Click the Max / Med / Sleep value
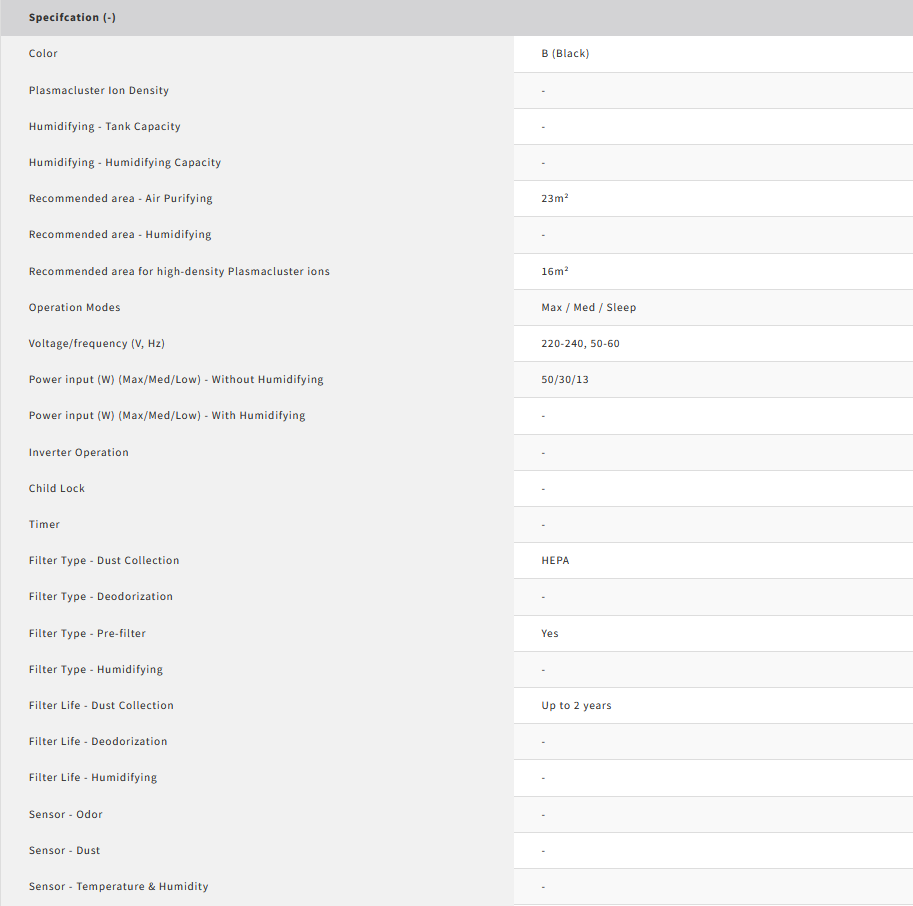The width and height of the screenshot is (913, 906). click(588, 308)
